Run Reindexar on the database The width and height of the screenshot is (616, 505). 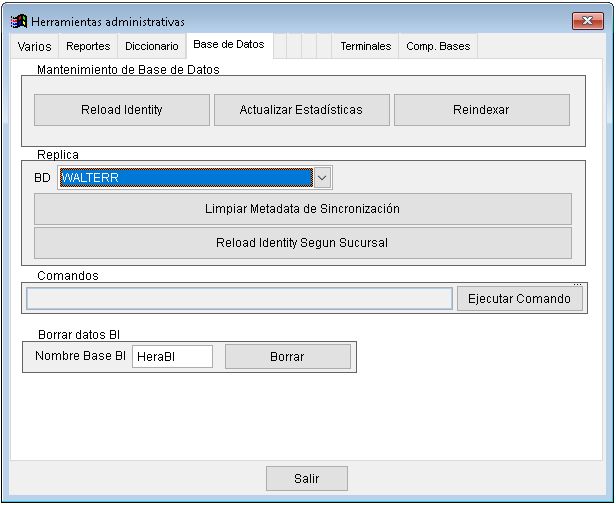tap(481, 110)
